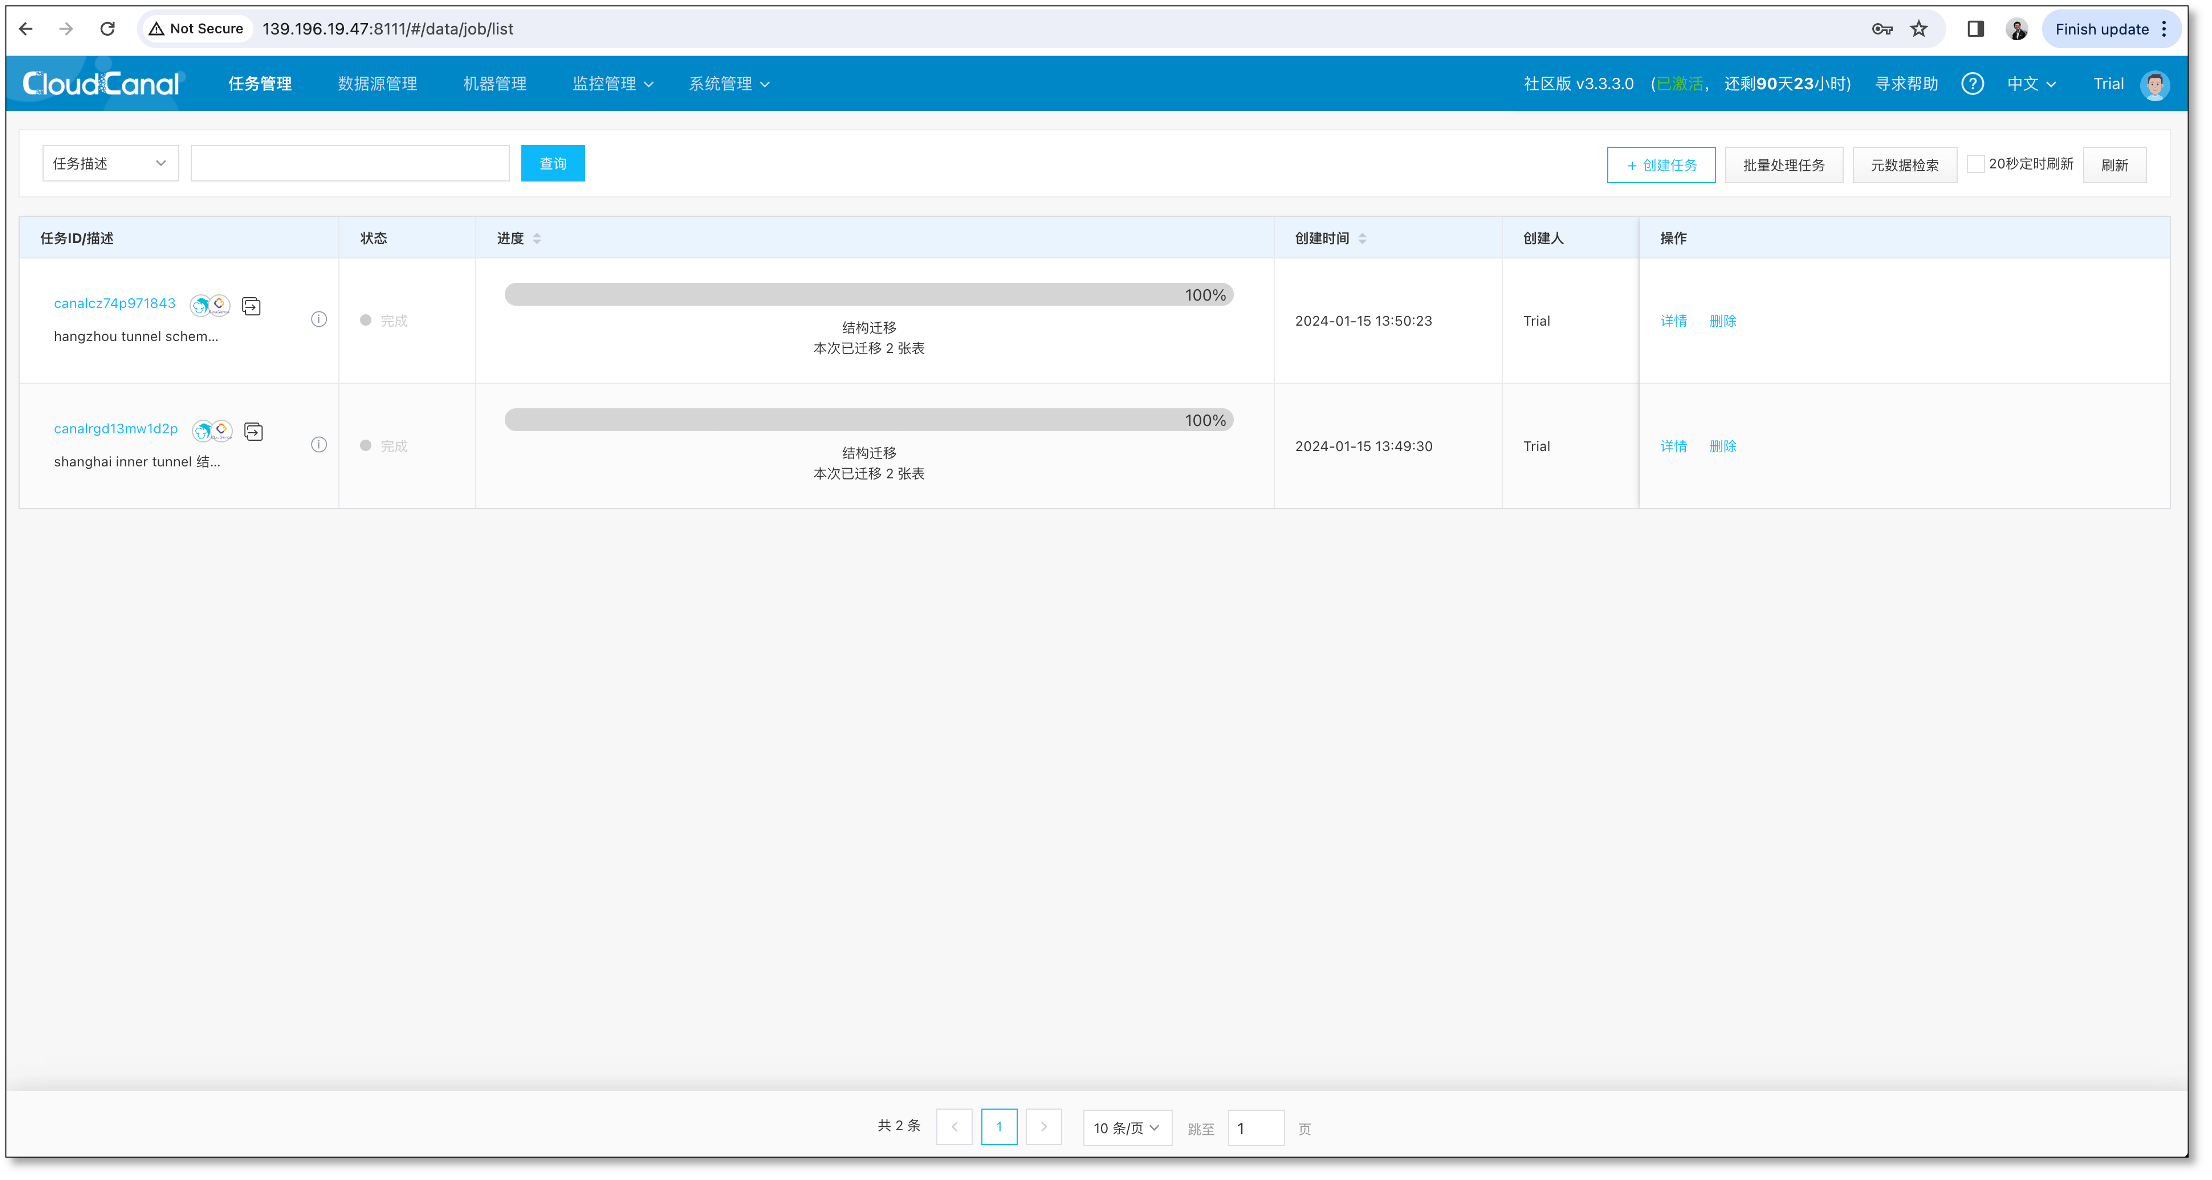2212x1180 pixels.
Task: Open 数据源管理 tab
Action: 377,84
